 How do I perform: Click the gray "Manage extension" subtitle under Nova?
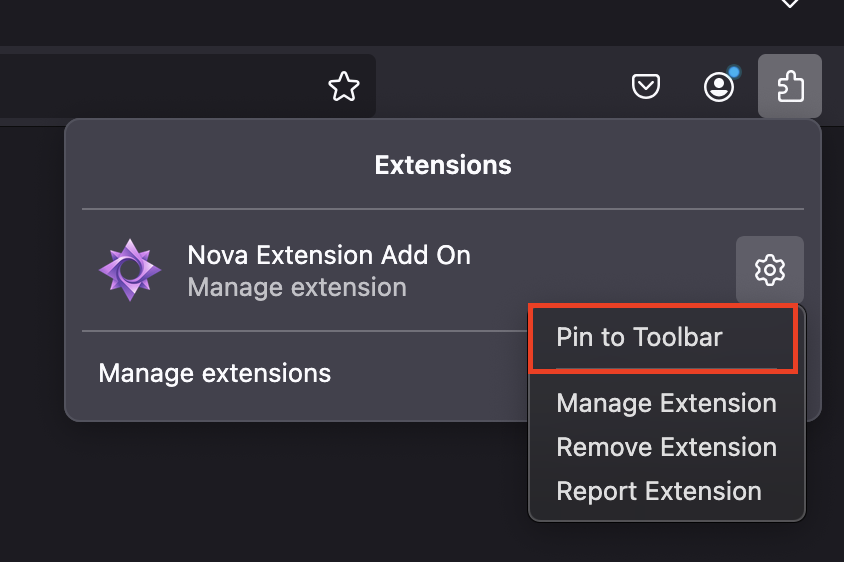pos(297,288)
